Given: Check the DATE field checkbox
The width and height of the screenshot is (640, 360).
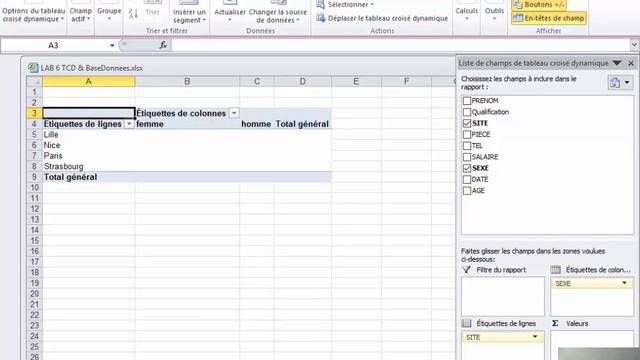Looking at the screenshot, I should pyautogui.click(x=467, y=179).
